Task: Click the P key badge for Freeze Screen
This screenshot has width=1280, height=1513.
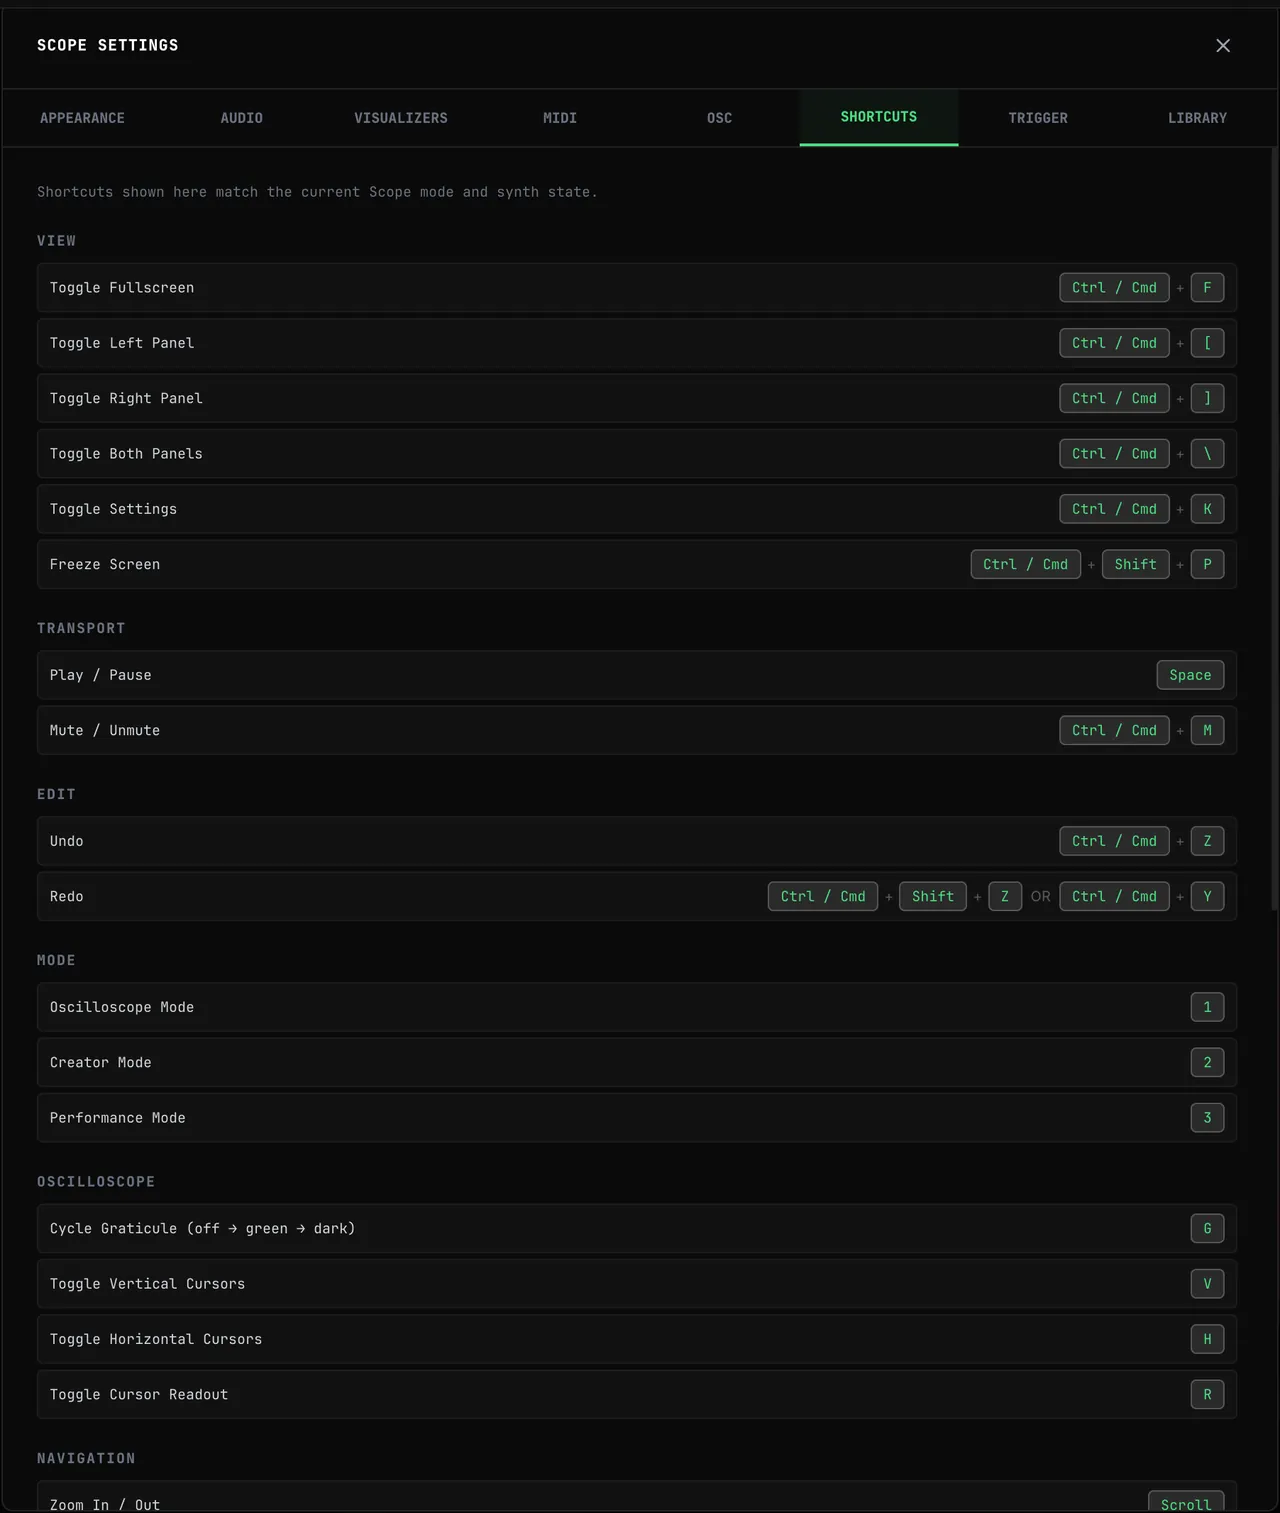Action: click(1207, 564)
